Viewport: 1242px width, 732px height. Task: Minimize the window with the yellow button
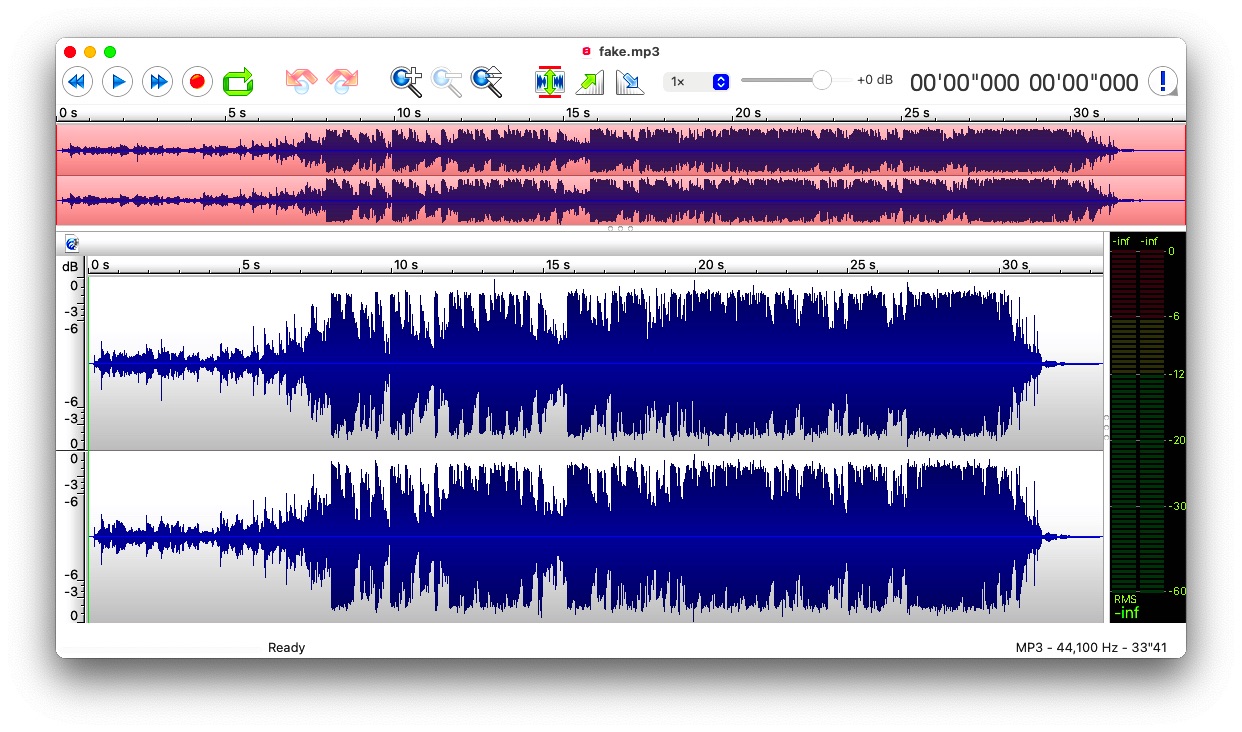point(90,52)
